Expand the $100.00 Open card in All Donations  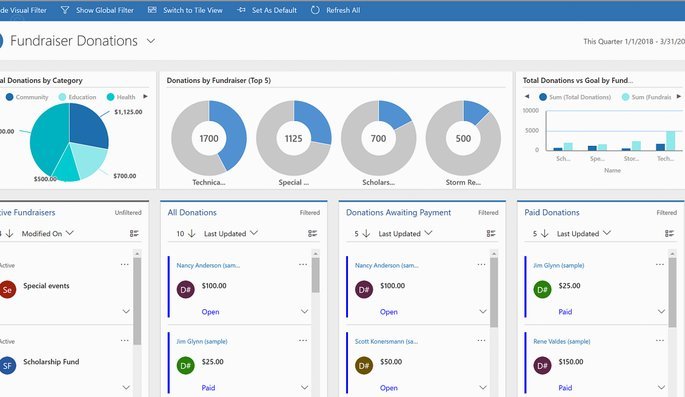[304, 311]
